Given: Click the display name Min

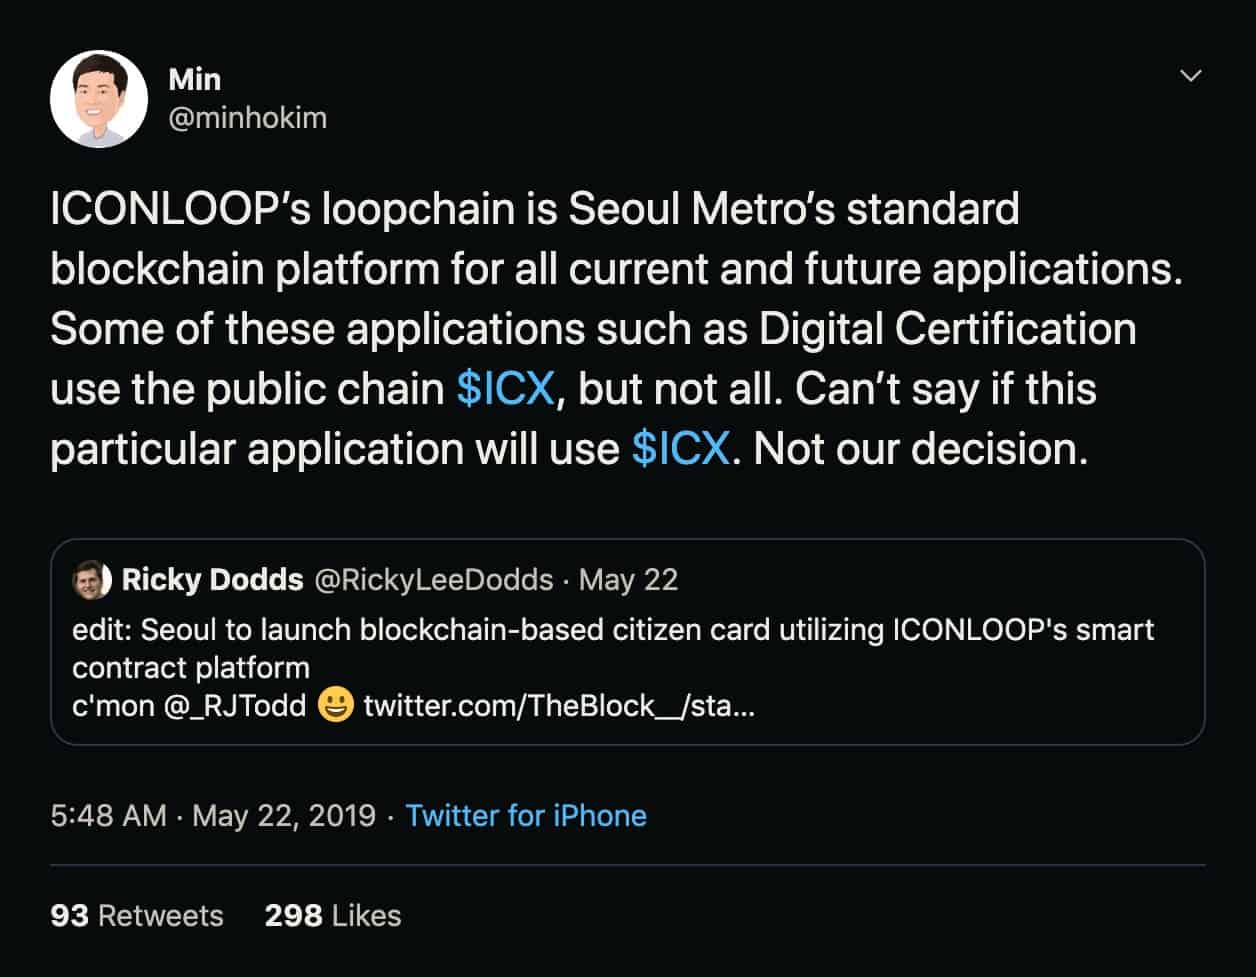Looking at the screenshot, I should click(x=194, y=80).
